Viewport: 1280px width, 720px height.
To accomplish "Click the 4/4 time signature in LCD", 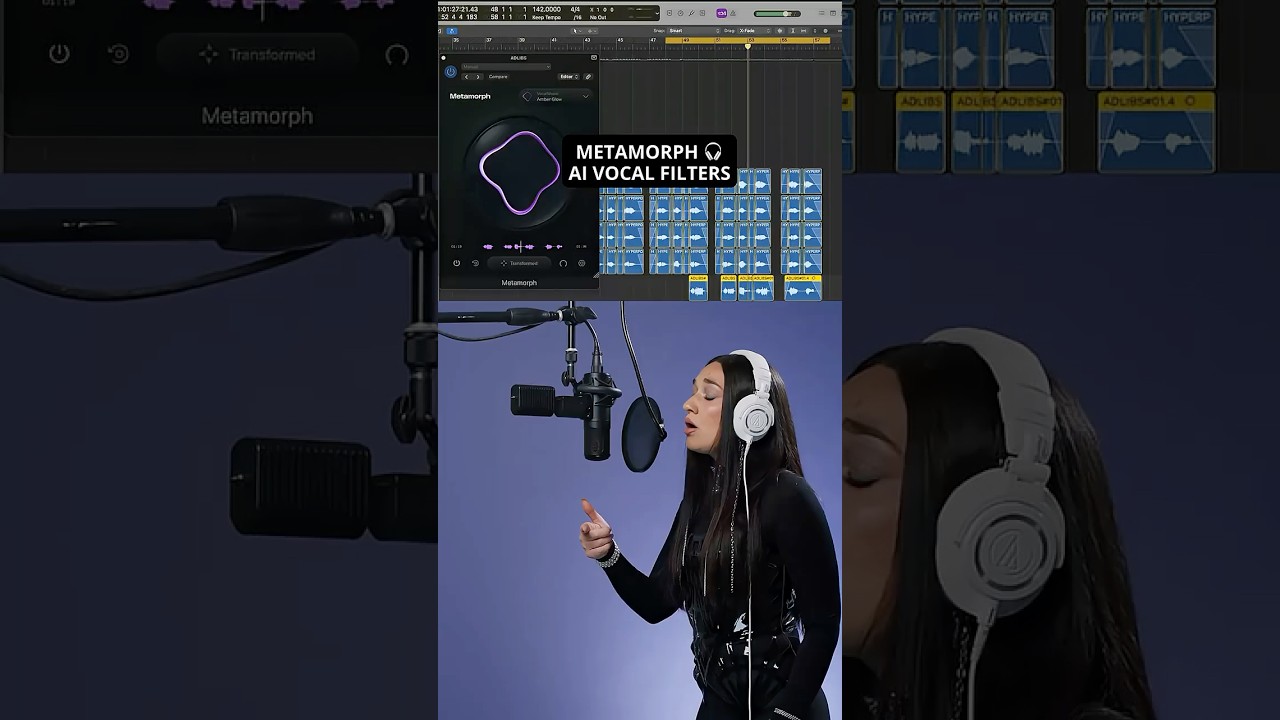I will 575,10.
